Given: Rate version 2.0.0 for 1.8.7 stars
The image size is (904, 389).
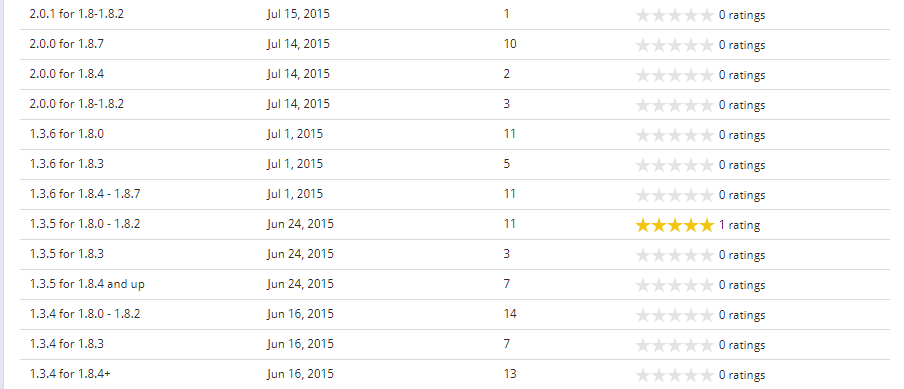Looking at the screenshot, I should tap(675, 45).
